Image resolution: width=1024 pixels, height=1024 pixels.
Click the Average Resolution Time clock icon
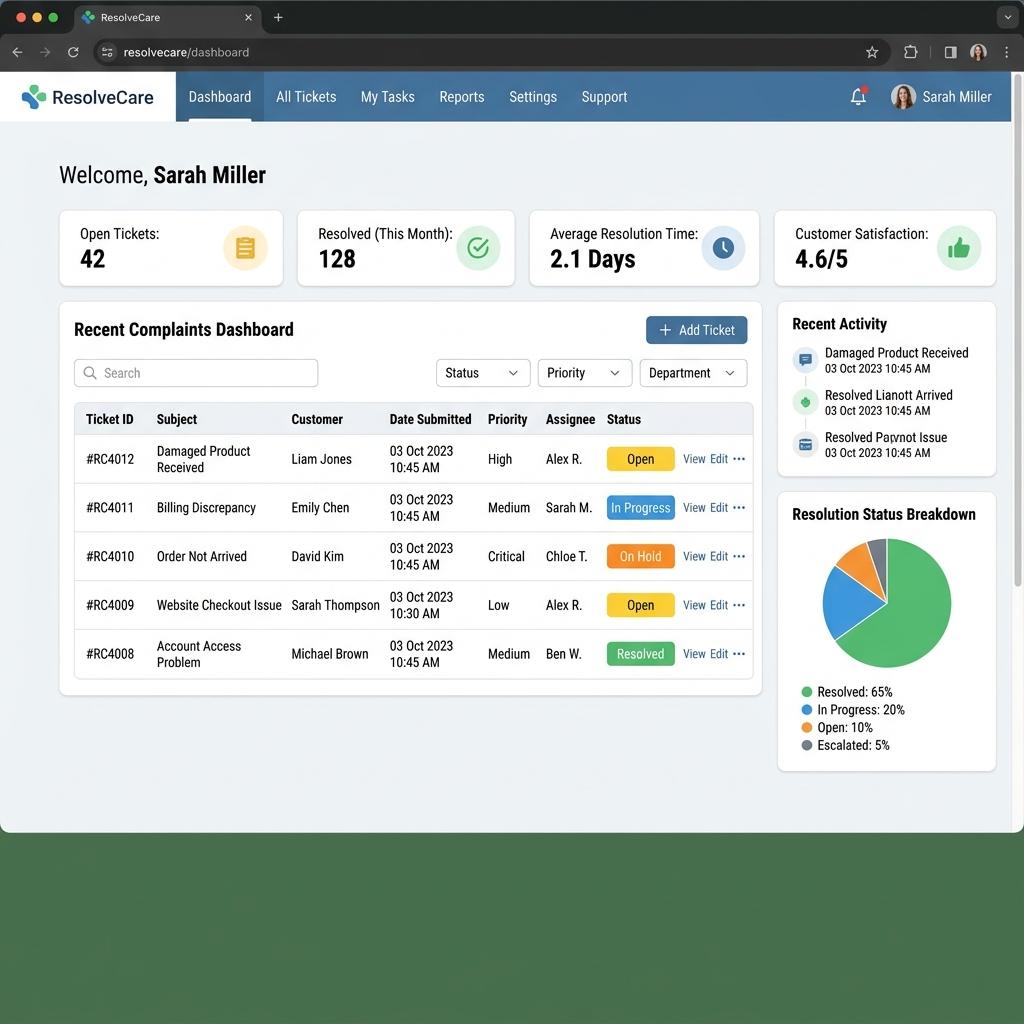coord(723,248)
